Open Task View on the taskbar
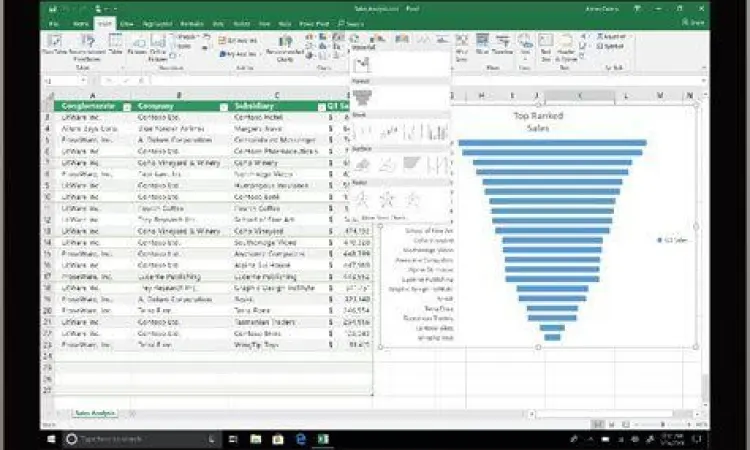The width and height of the screenshot is (750, 450). (x=233, y=439)
